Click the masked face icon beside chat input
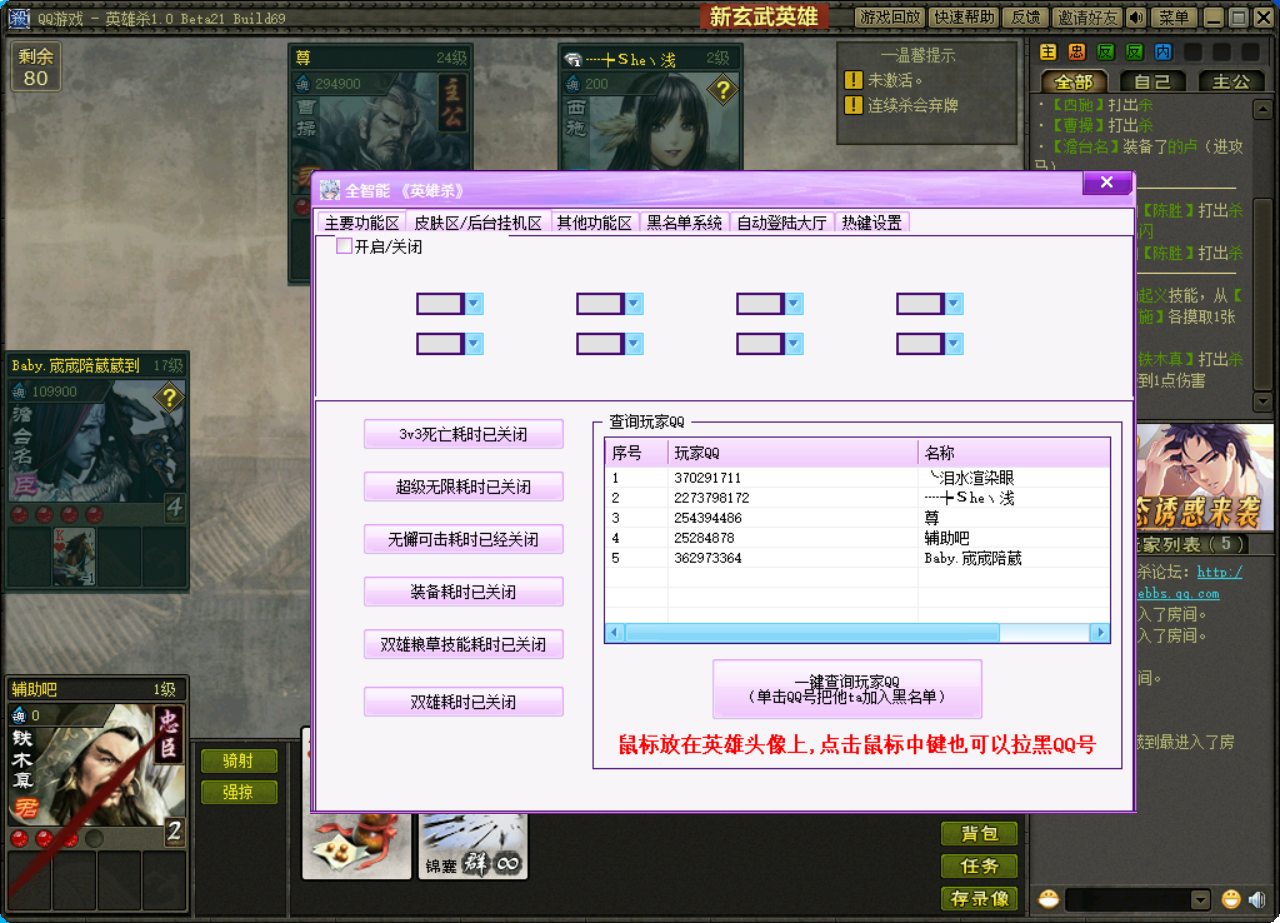Viewport: 1280px width, 923px height. (x=1048, y=899)
